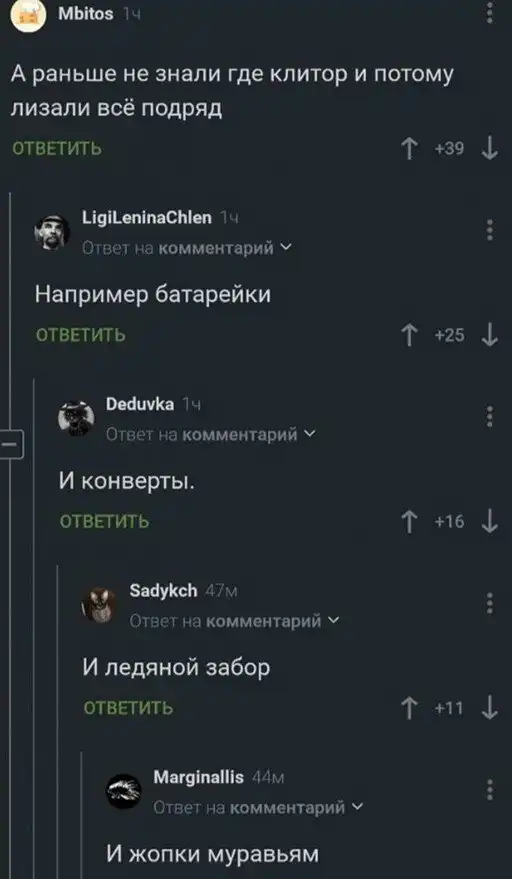
Task: Reply to the 'И конверты' comment
Action: tap(104, 521)
